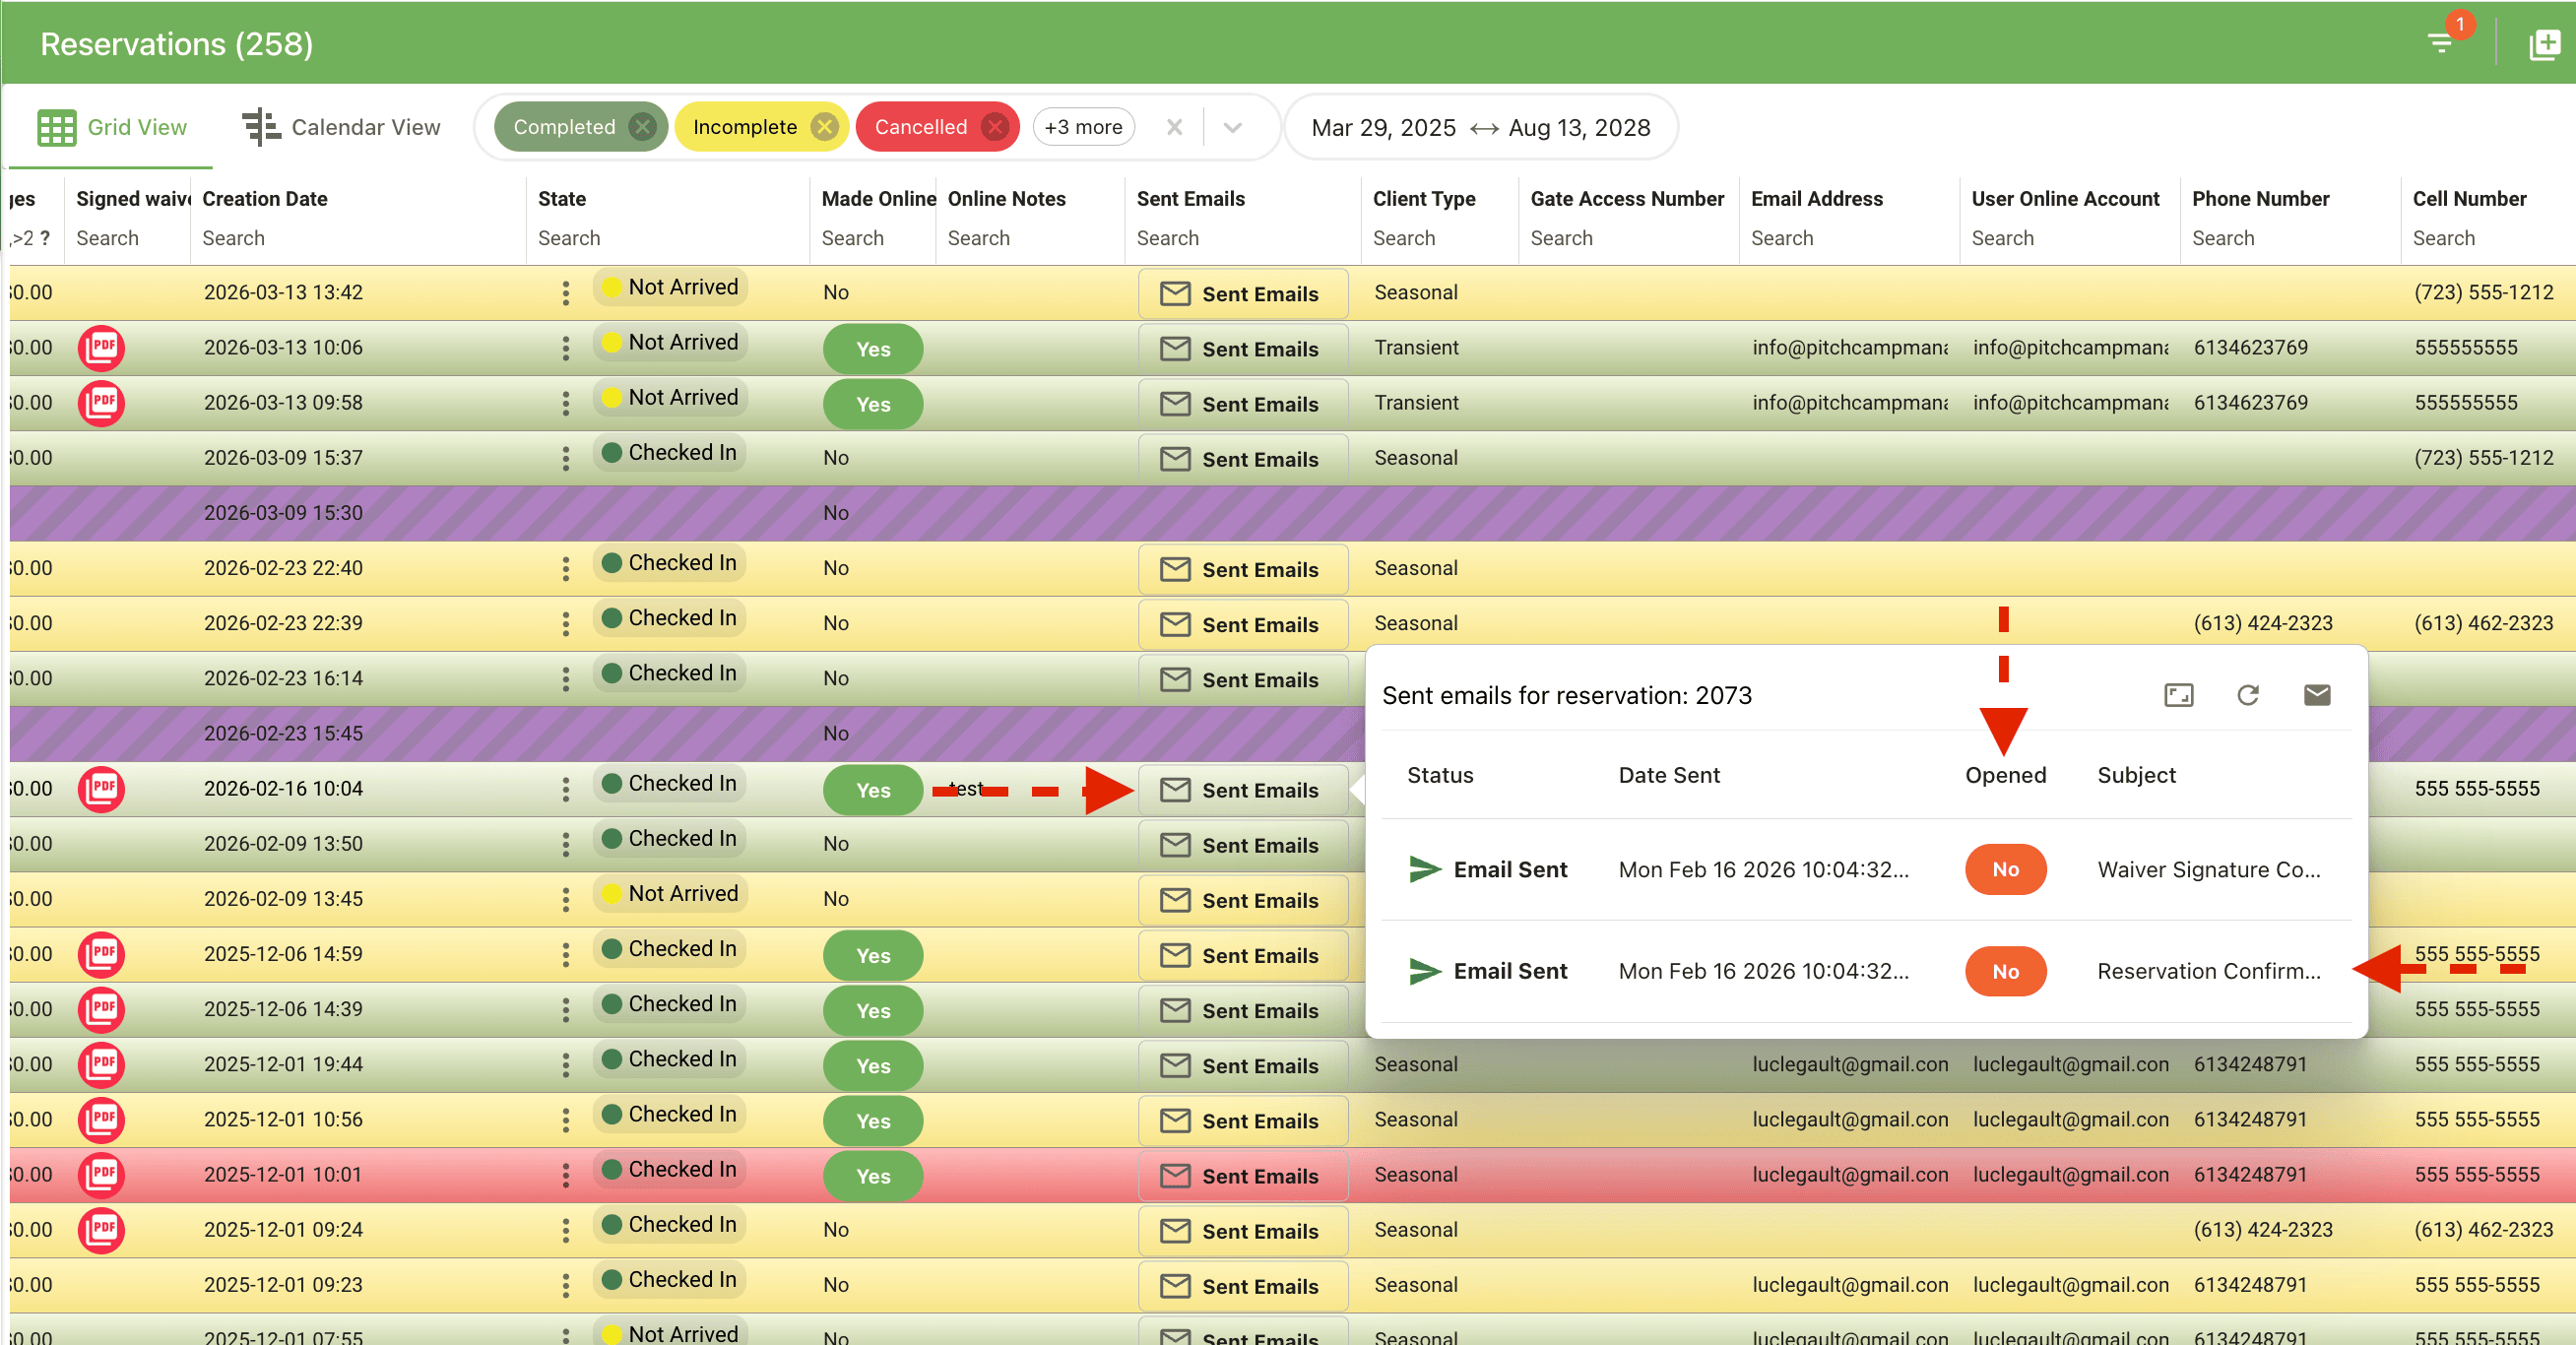Open the filters panel with notification badge
Image resolution: width=2576 pixels, height=1345 pixels.
tap(2440, 42)
